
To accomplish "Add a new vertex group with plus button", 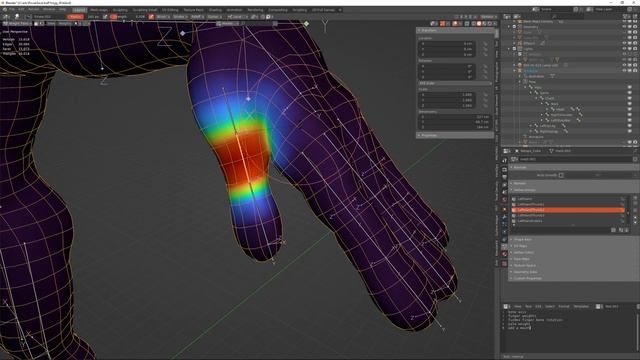I will tap(635, 198).
